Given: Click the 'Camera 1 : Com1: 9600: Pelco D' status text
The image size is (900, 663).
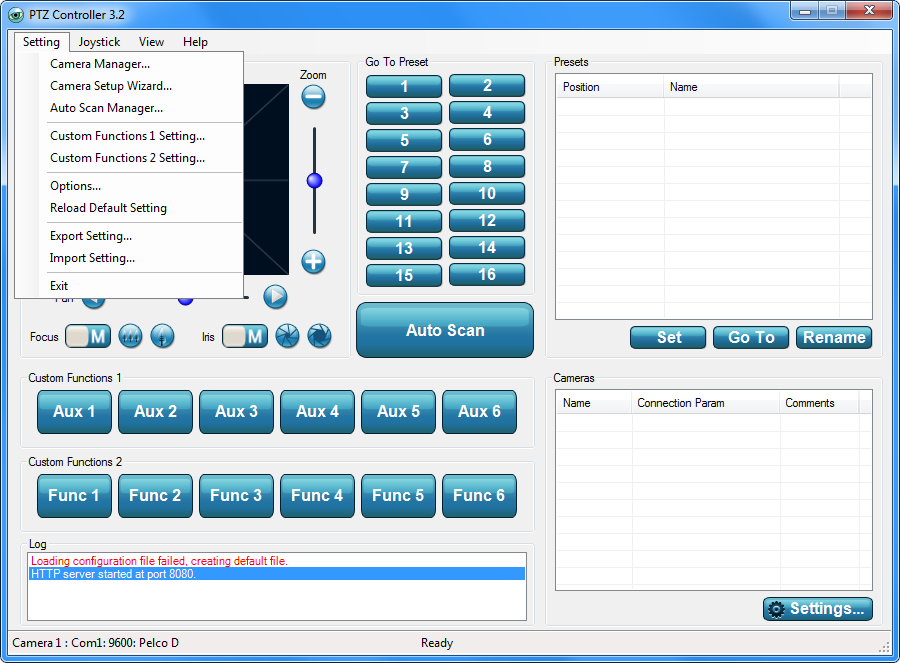Looking at the screenshot, I should coord(96,643).
